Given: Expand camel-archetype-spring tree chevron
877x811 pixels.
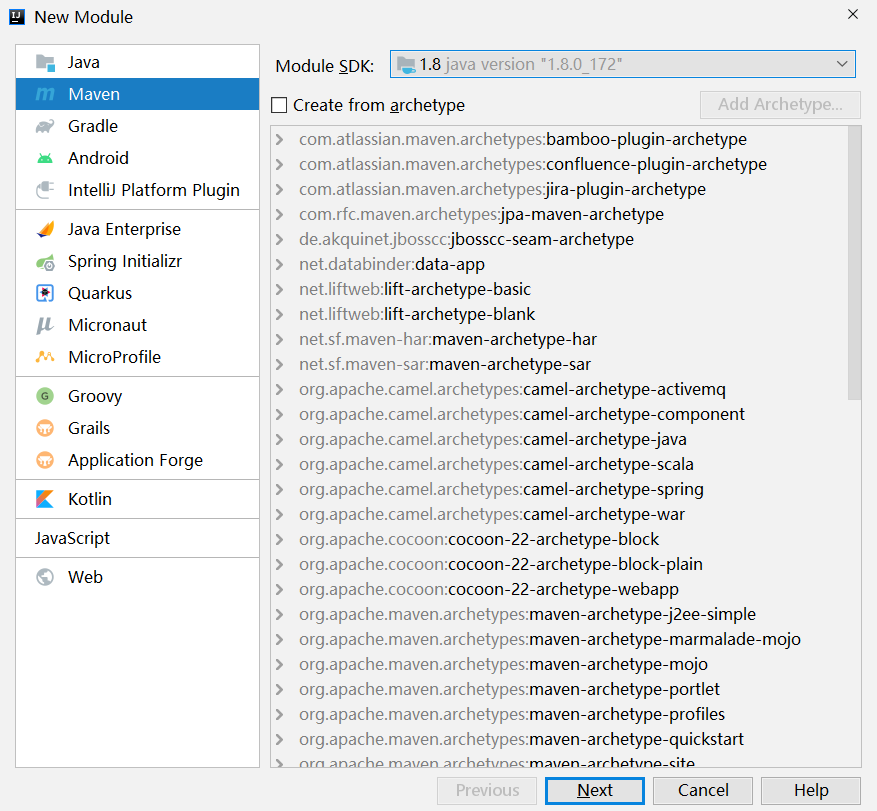Looking at the screenshot, I should point(280,489).
